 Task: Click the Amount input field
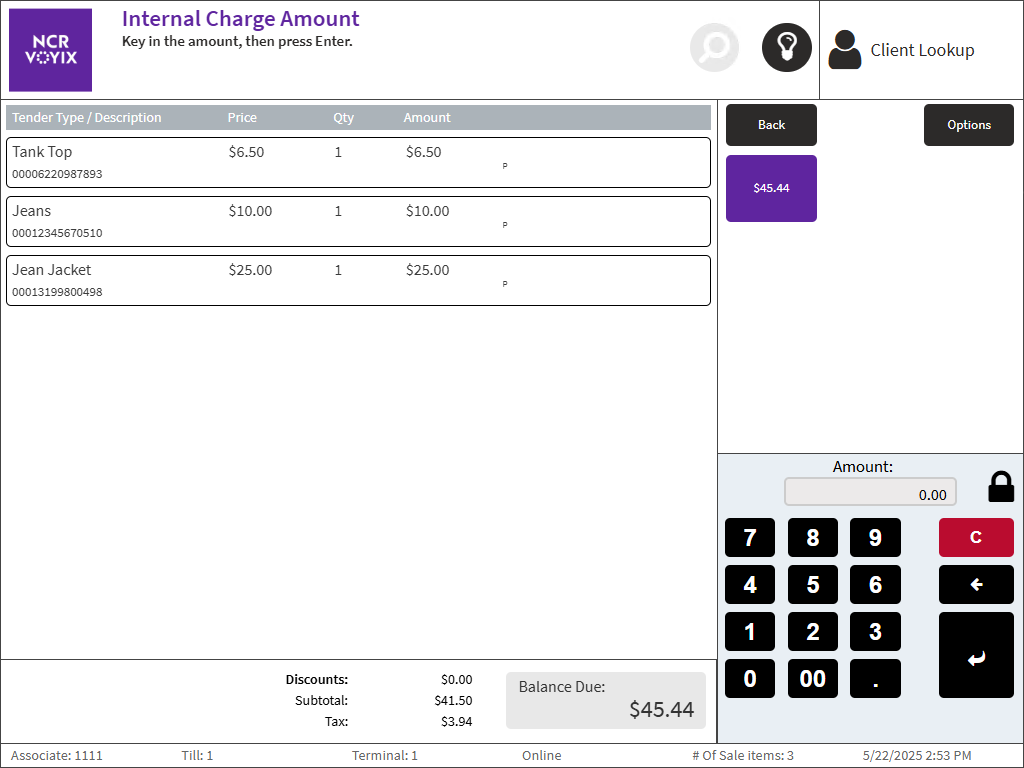(x=870, y=492)
